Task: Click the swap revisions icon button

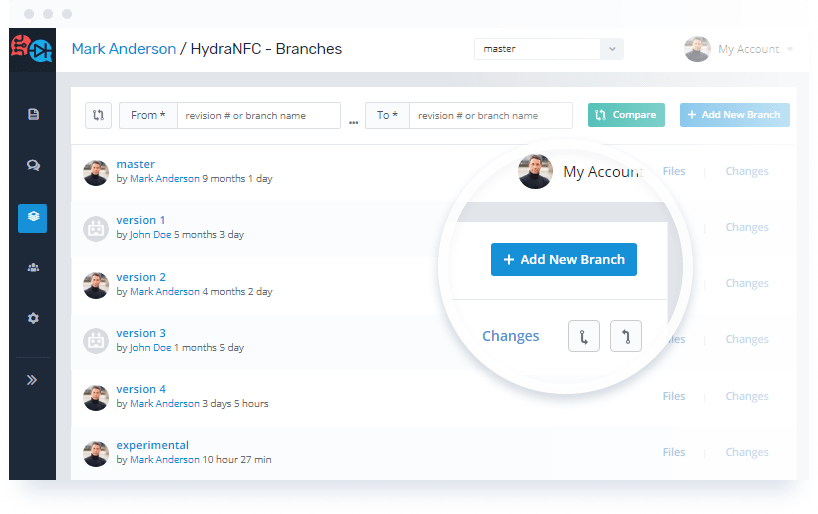Action: coord(99,115)
